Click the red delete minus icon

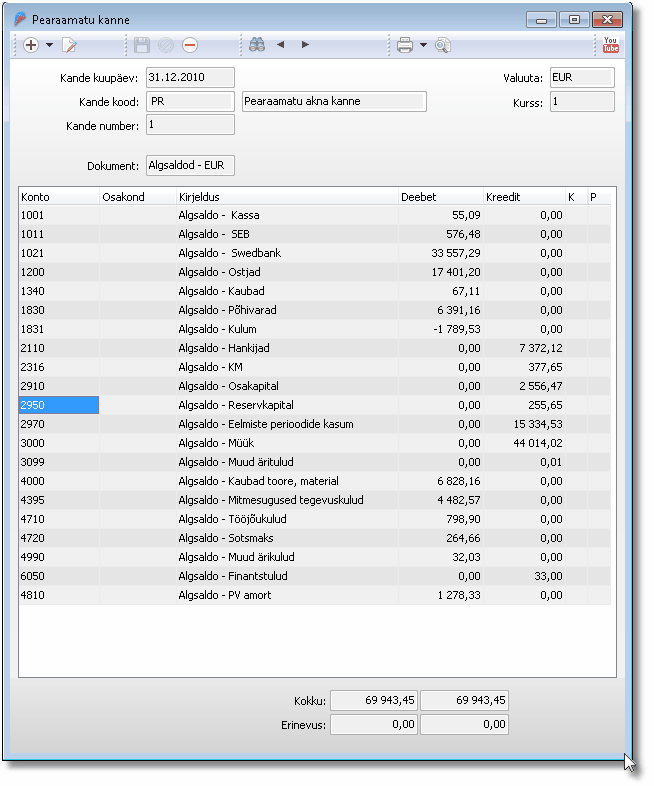coord(190,45)
